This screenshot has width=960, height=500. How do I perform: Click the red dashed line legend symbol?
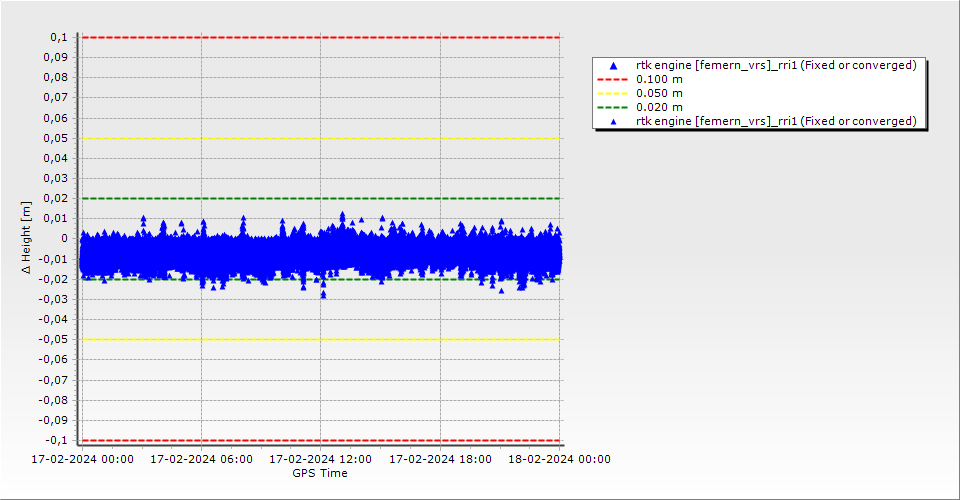pos(614,79)
